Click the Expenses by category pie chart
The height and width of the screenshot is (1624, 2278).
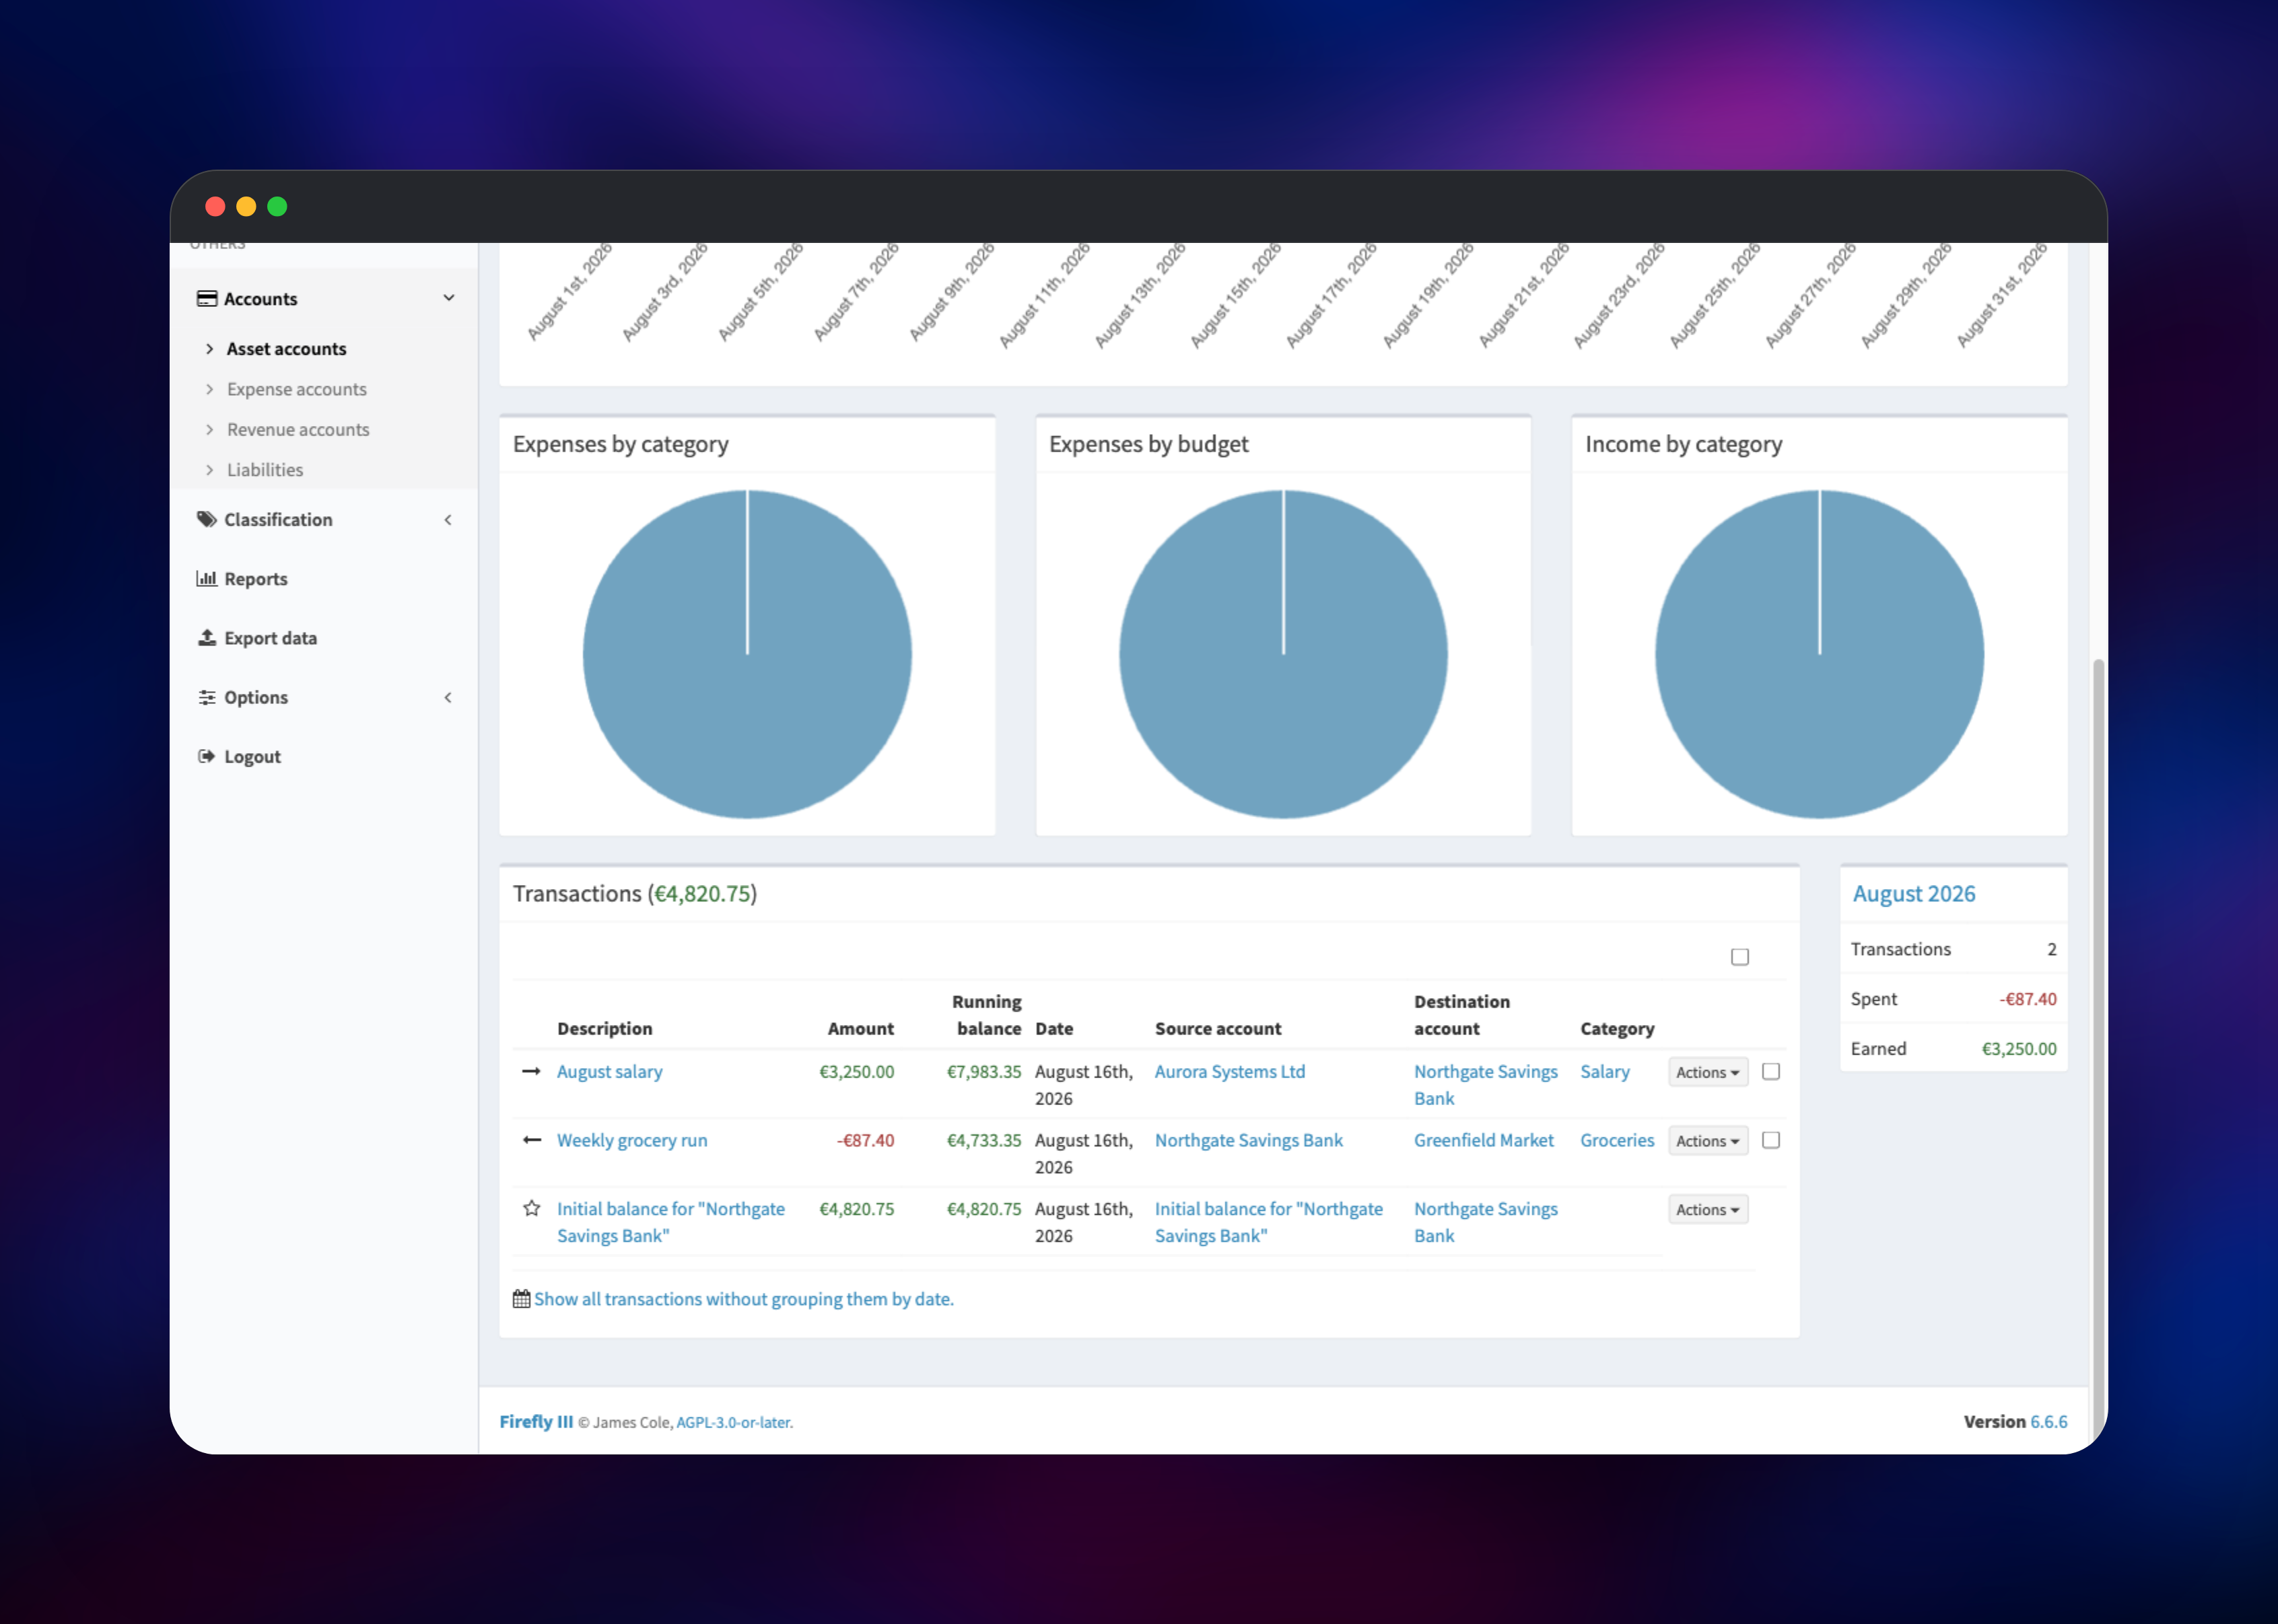tap(747, 654)
